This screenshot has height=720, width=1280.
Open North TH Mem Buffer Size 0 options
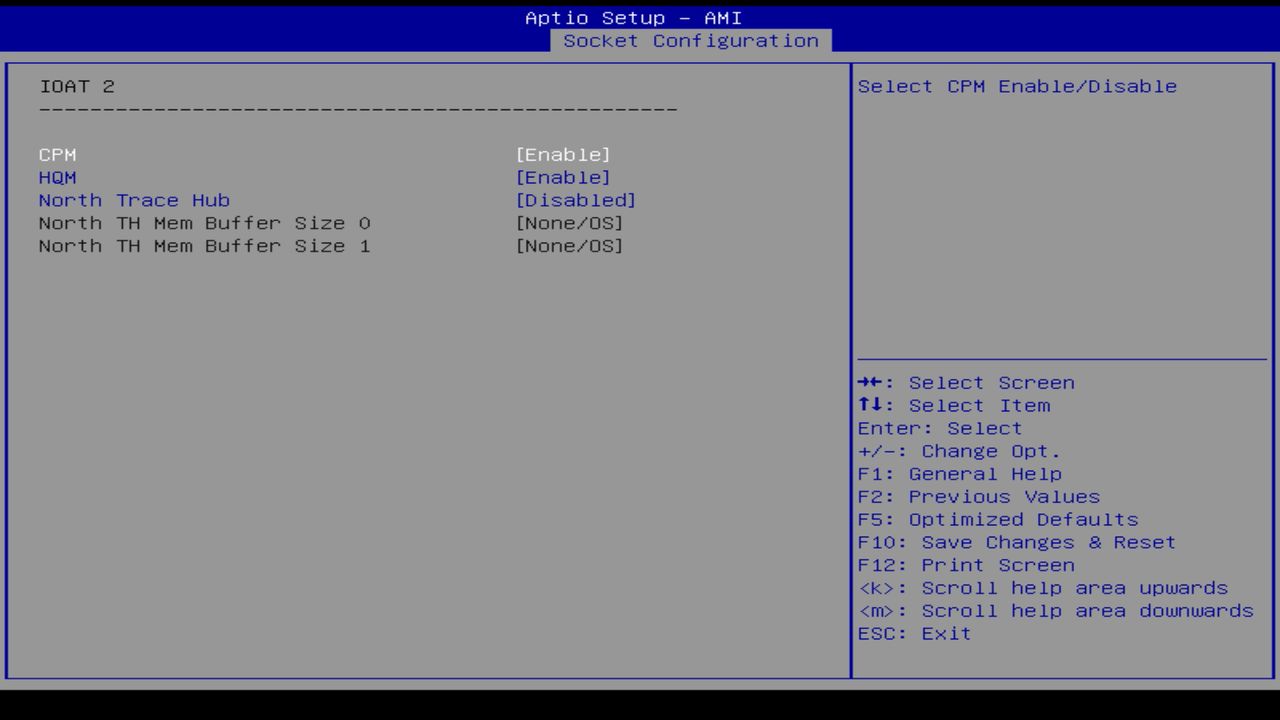pyautogui.click(x=570, y=223)
